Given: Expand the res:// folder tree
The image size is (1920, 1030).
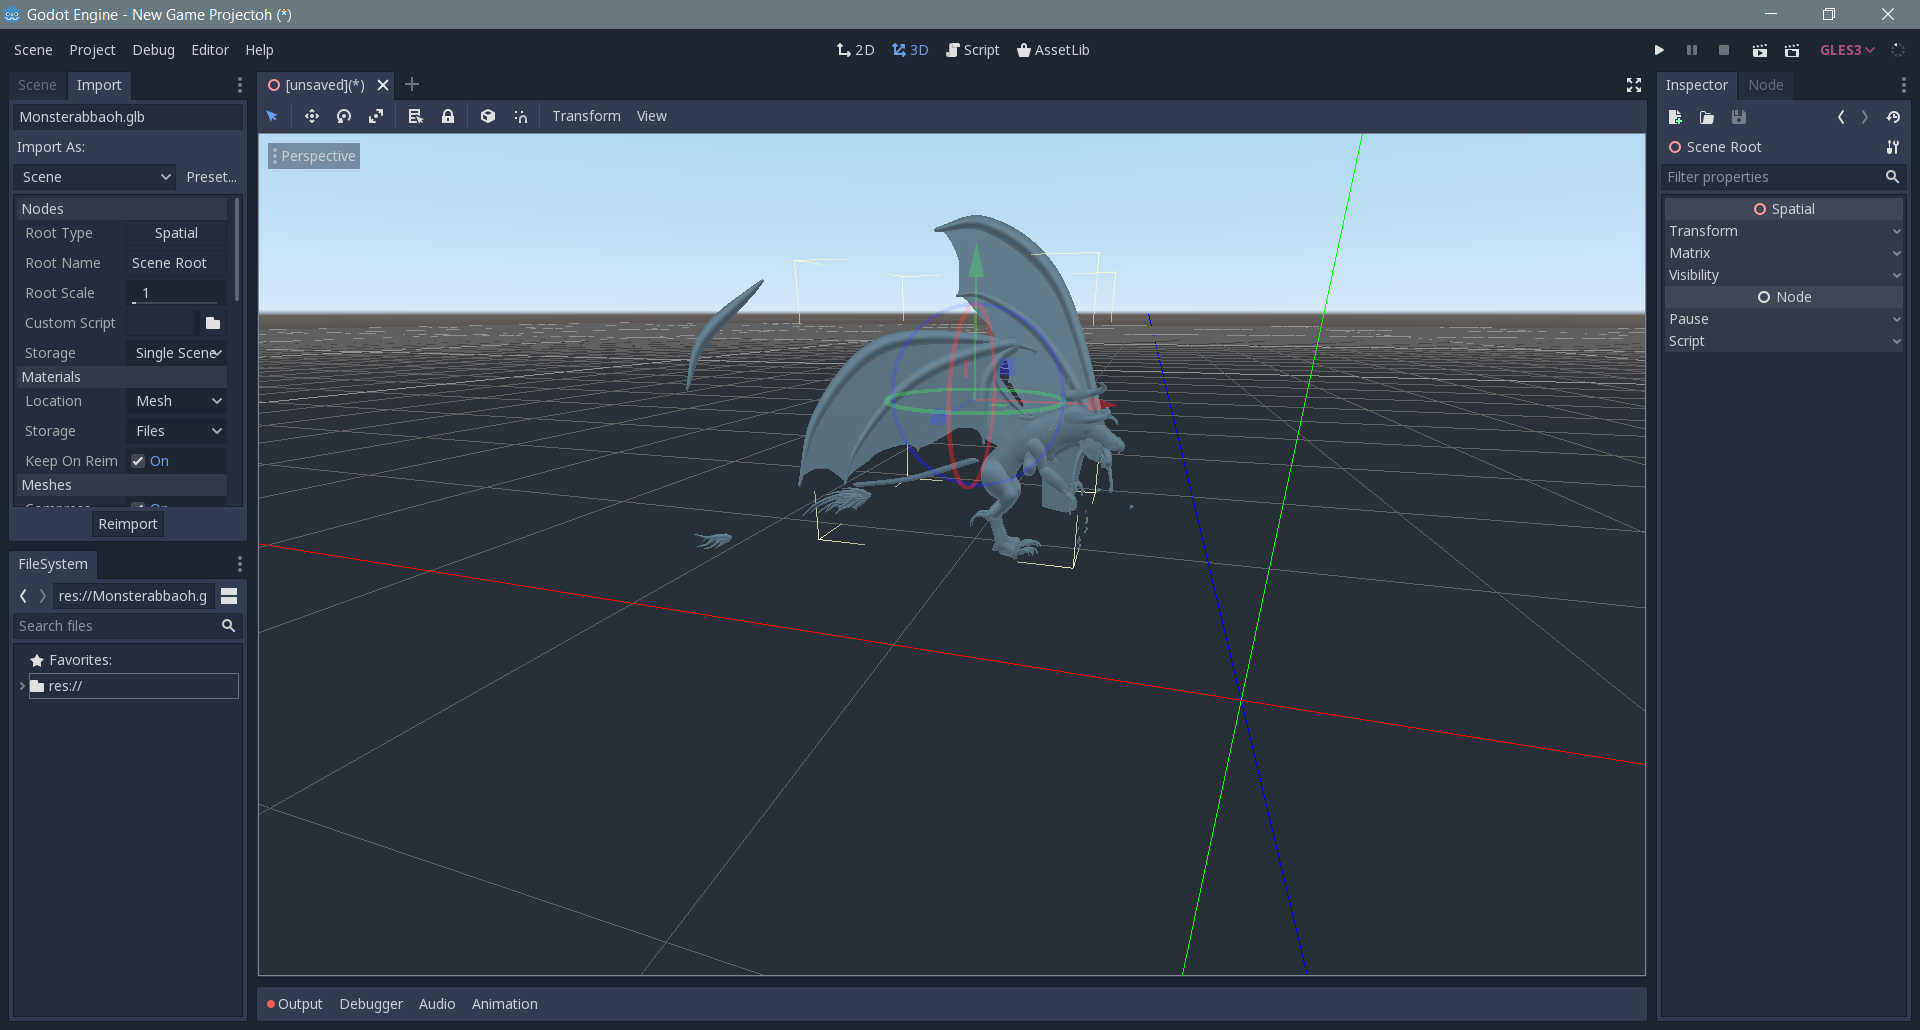Looking at the screenshot, I should (x=22, y=686).
